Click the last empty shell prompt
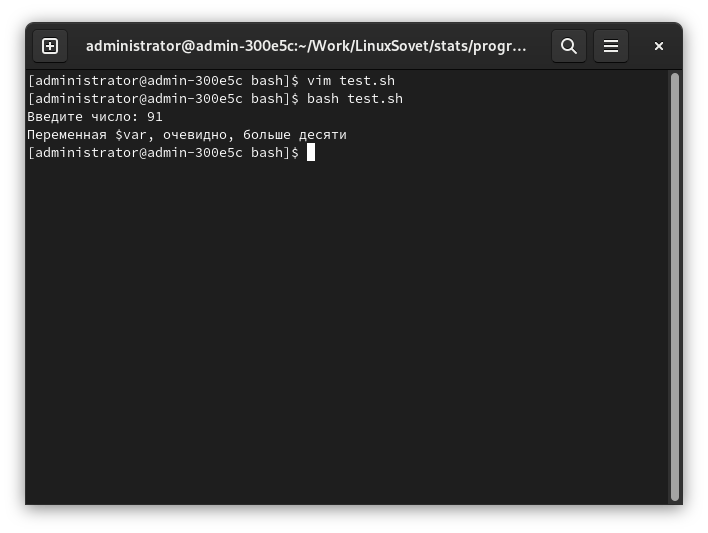The image size is (708, 533). pyautogui.click(x=160, y=152)
